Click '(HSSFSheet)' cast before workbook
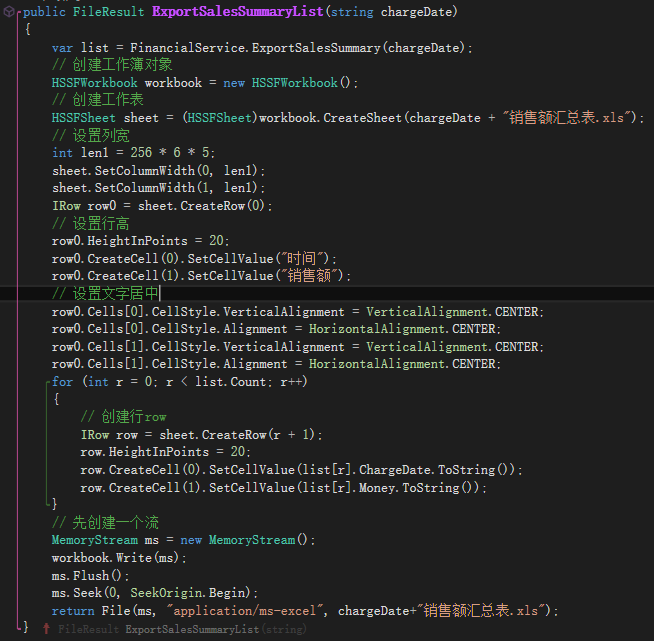This screenshot has height=641, width=654. 220,118
